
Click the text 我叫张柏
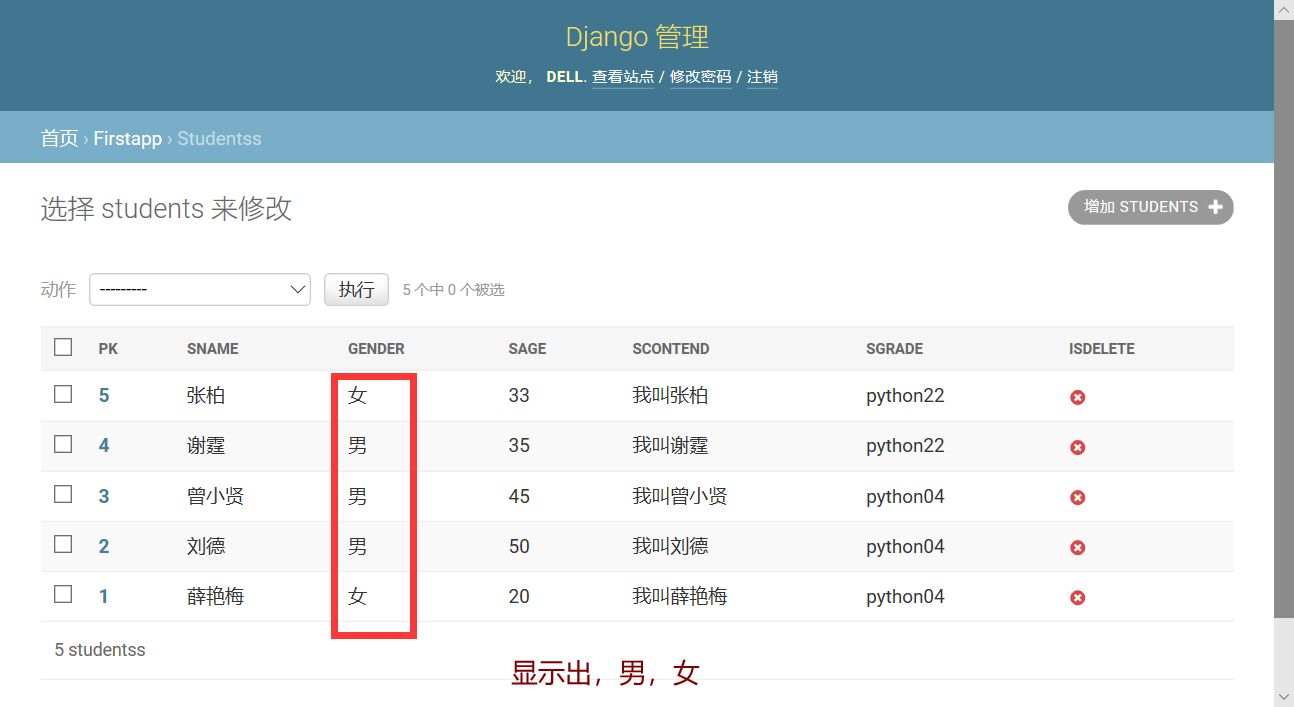(670, 396)
